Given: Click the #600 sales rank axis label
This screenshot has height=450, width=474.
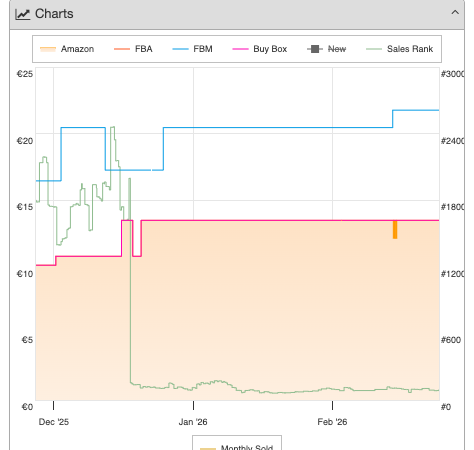Looking at the screenshot, I should point(451,340).
